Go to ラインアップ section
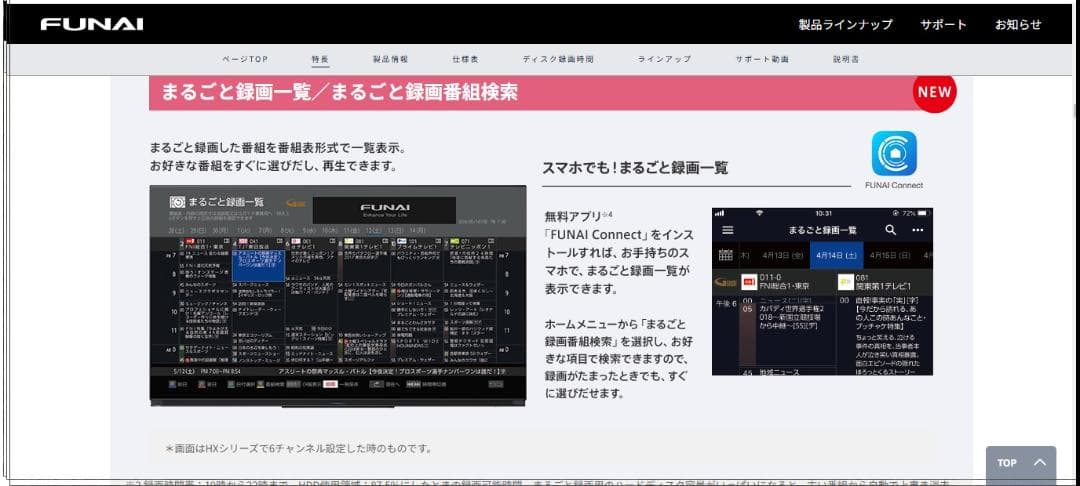The image size is (1080, 486). [664, 59]
